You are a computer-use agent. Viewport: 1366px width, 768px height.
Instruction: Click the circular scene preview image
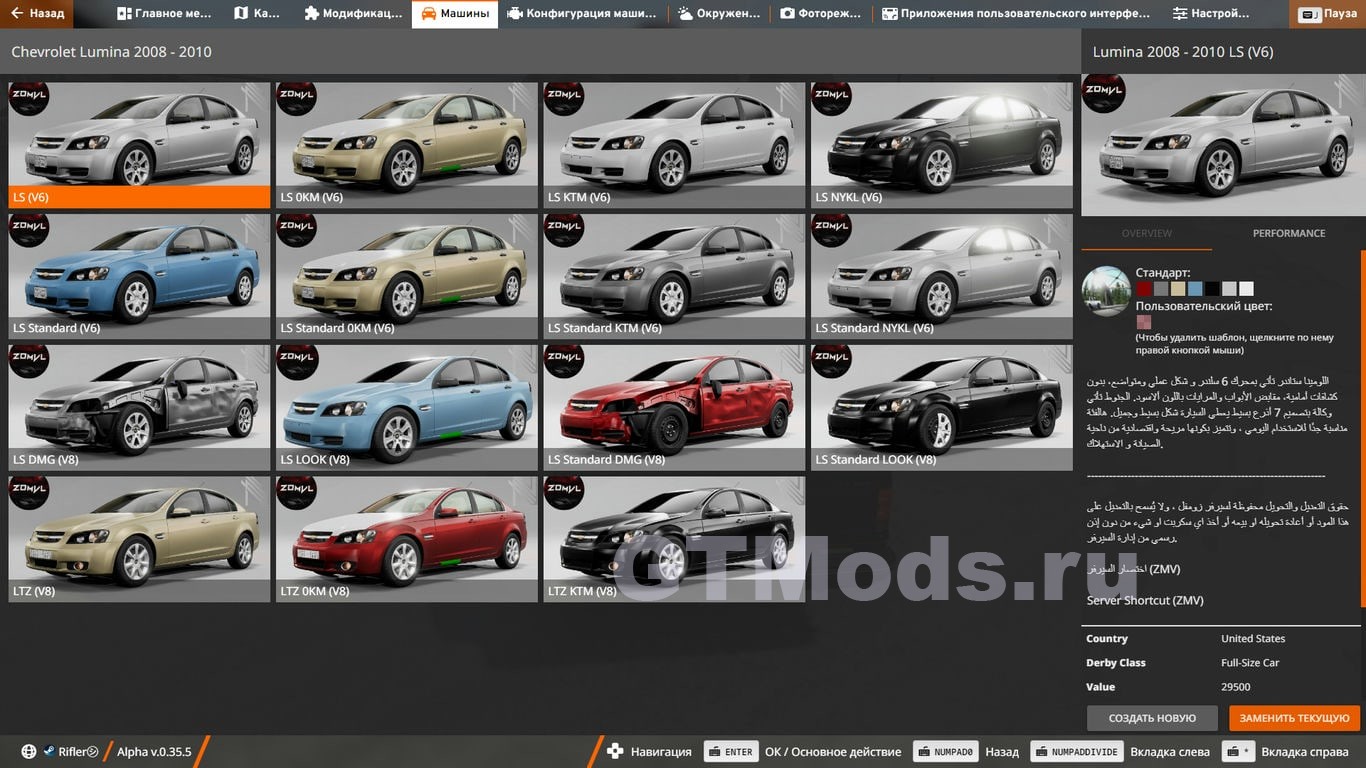coord(1106,291)
